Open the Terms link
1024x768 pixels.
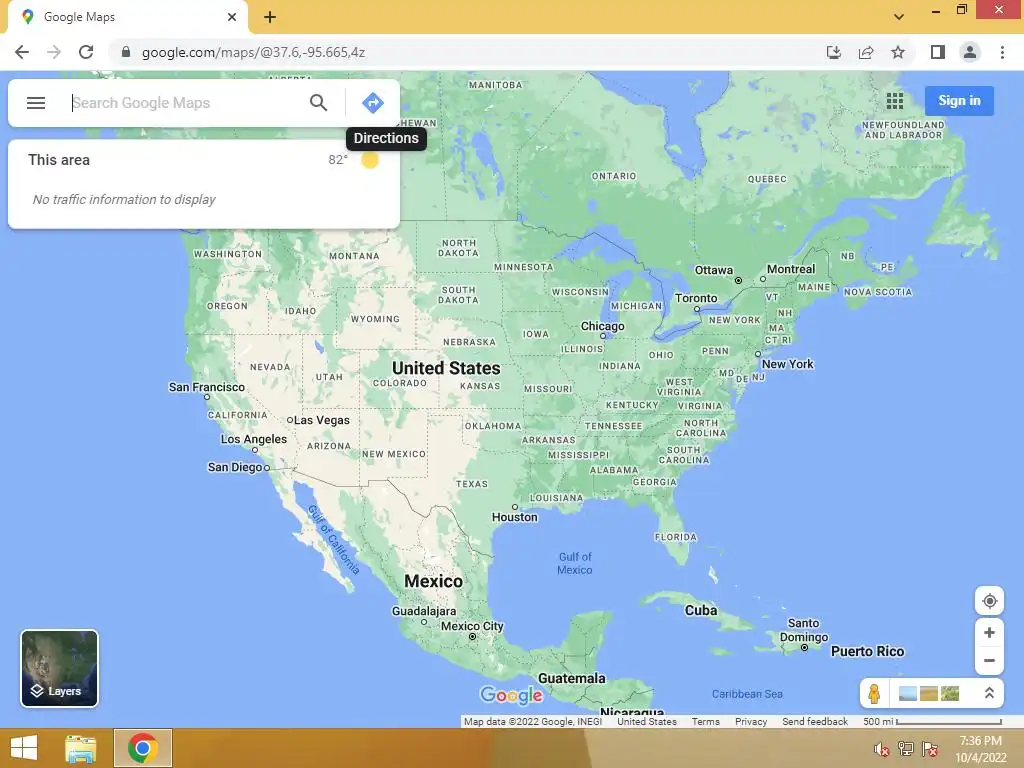click(705, 722)
